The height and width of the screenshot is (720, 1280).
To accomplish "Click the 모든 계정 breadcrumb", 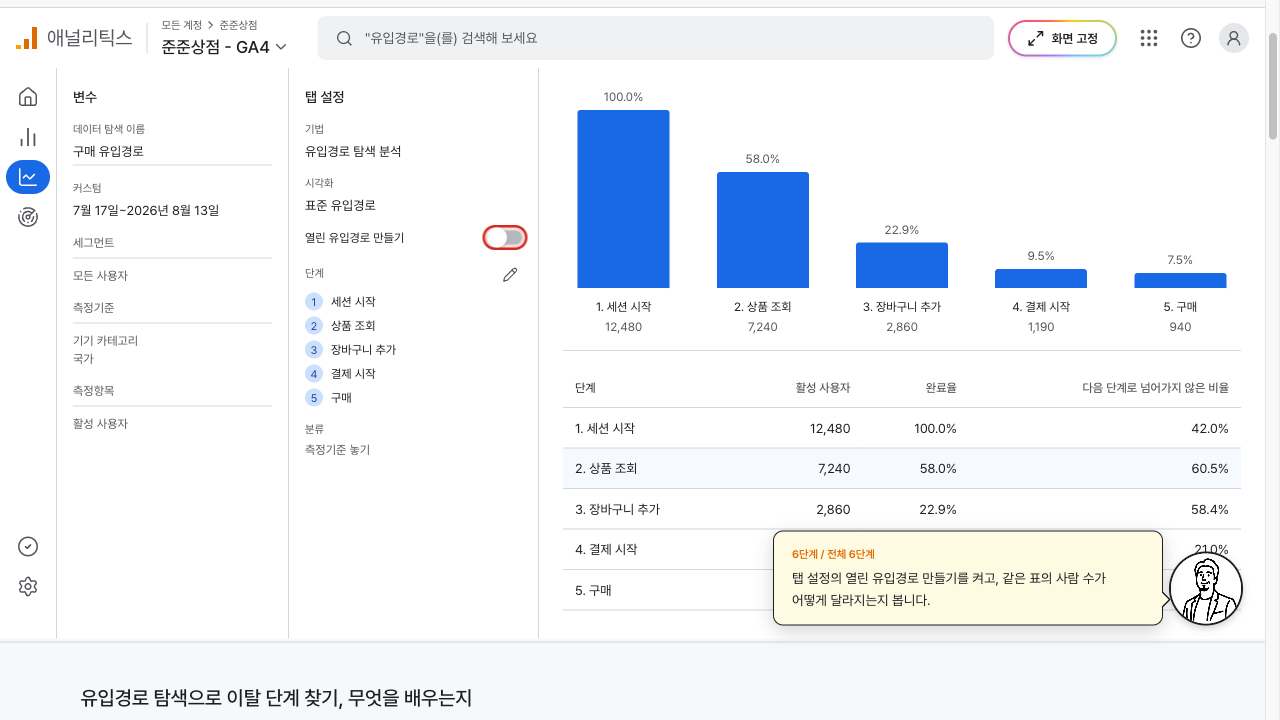I will coord(181,23).
